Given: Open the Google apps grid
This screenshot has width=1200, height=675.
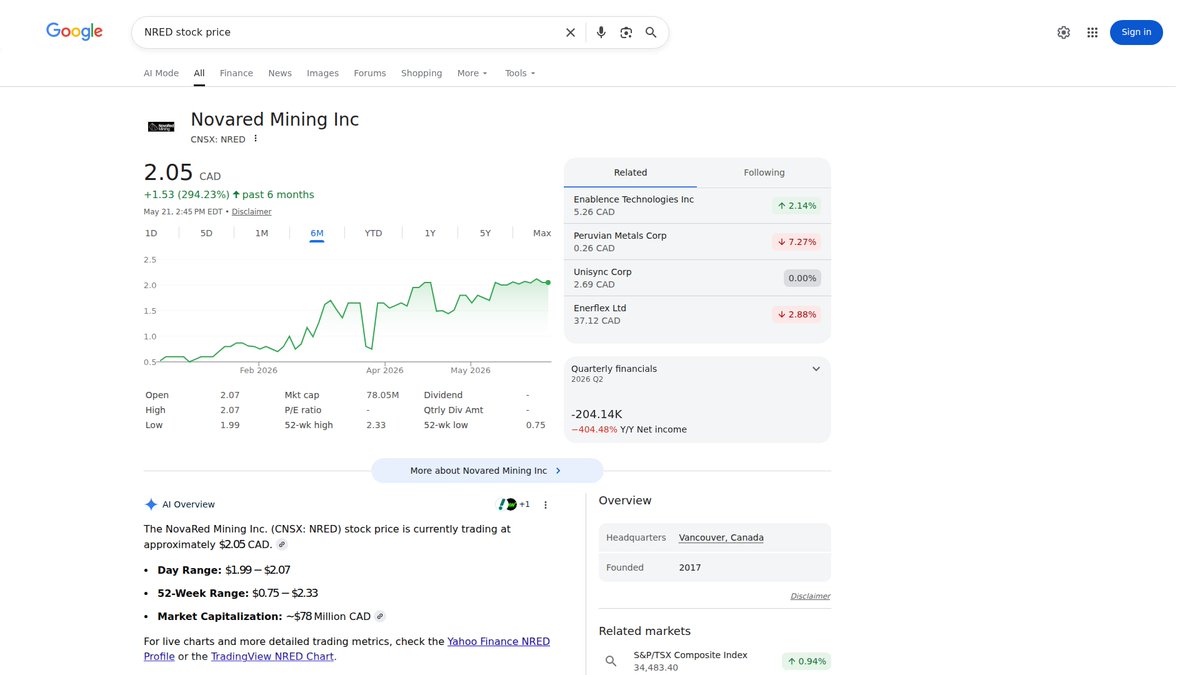Looking at the screenshot, I should (1092, 32).
